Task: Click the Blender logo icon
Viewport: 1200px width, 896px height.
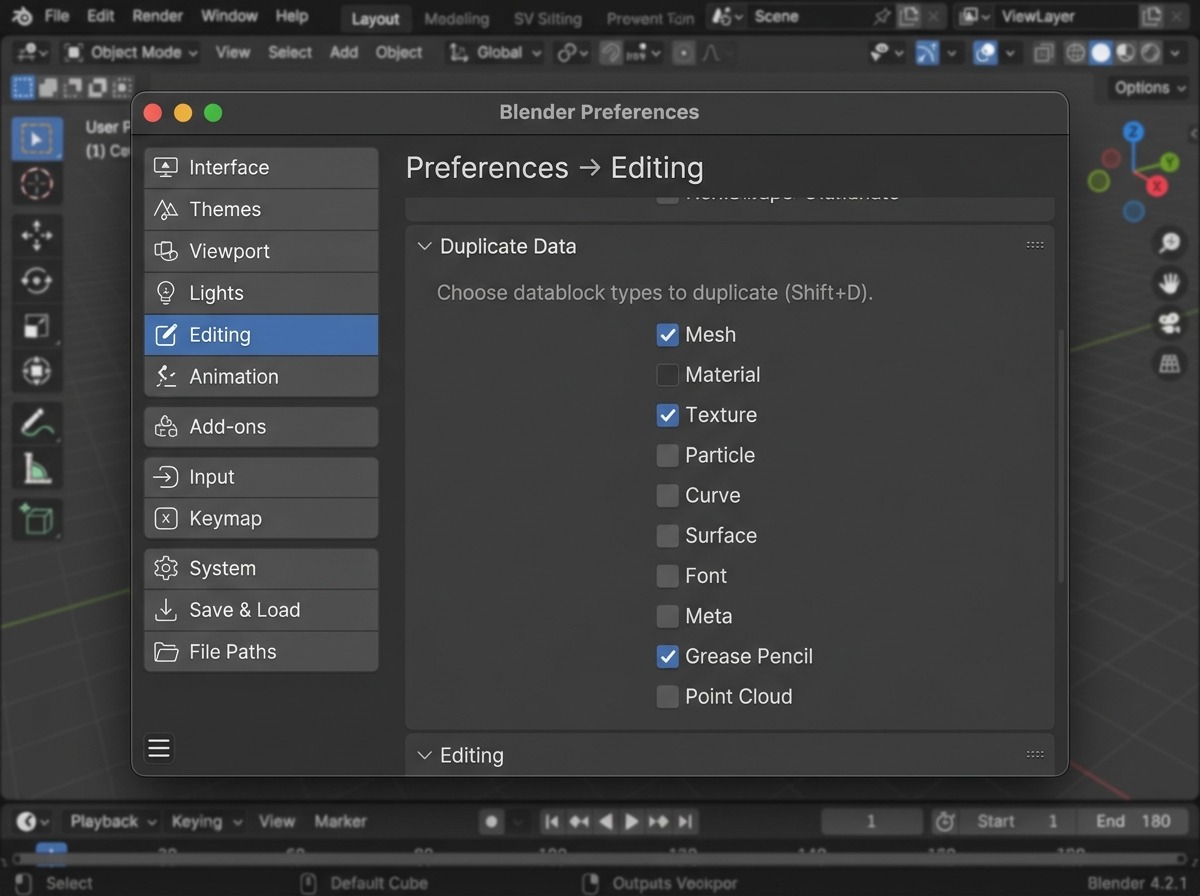Action: (x=22, y=16)
